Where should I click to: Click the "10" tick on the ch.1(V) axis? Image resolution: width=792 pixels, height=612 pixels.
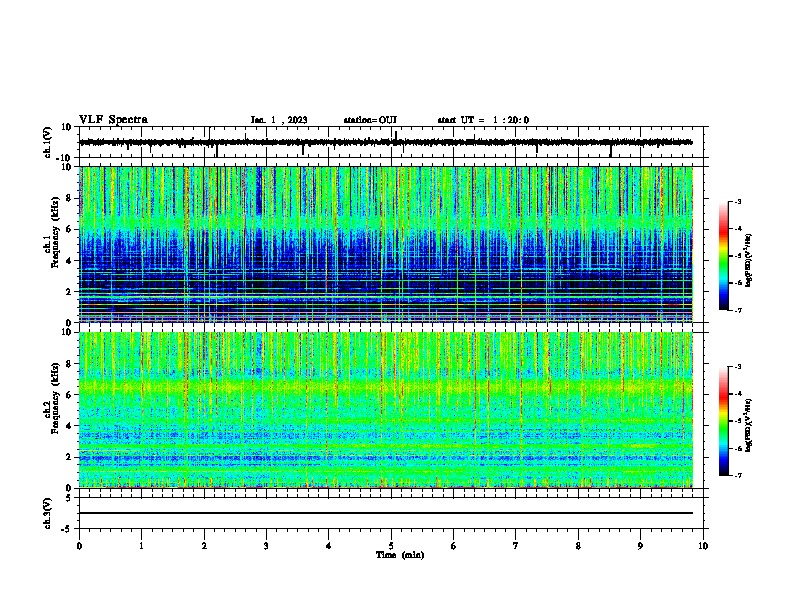point(67,127)
